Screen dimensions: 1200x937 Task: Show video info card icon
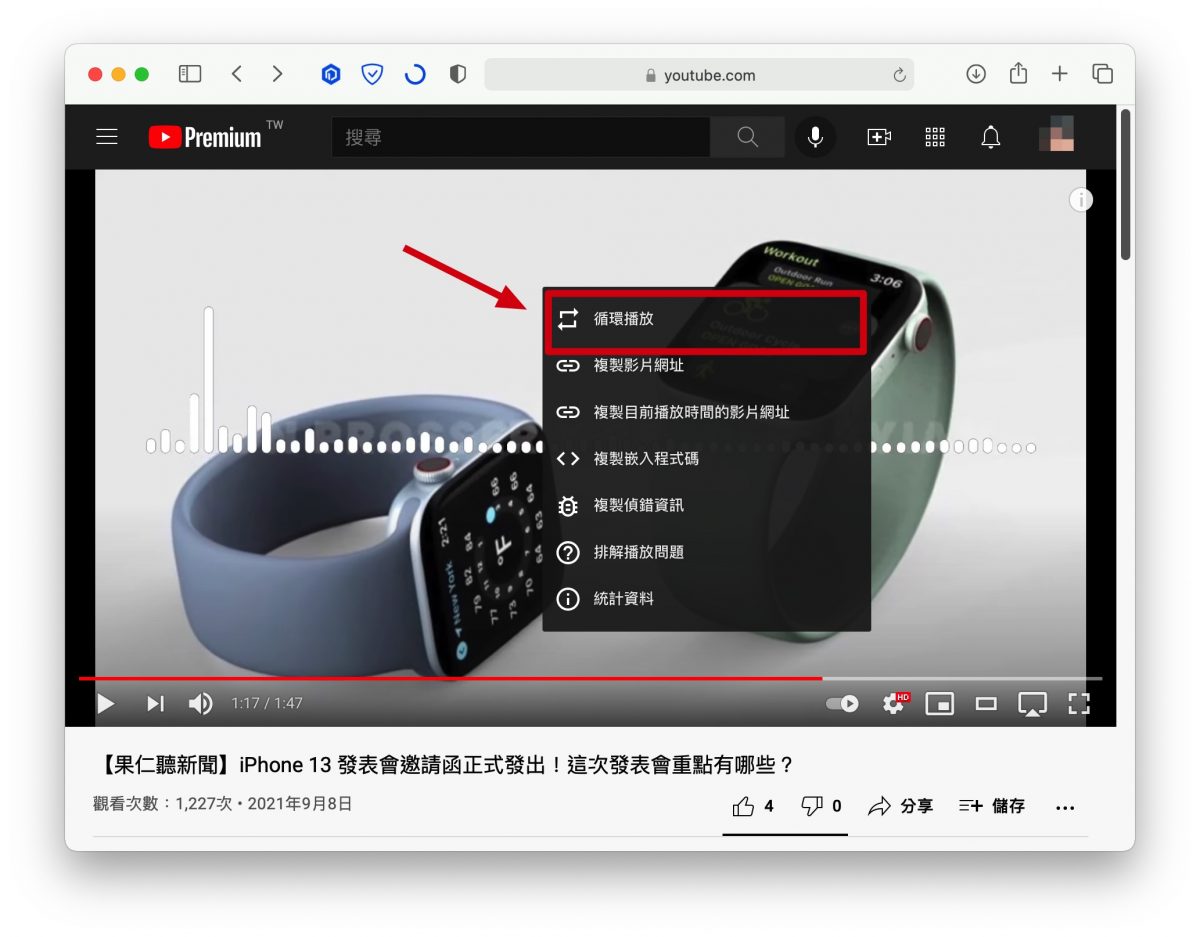tap(1080, 200)
